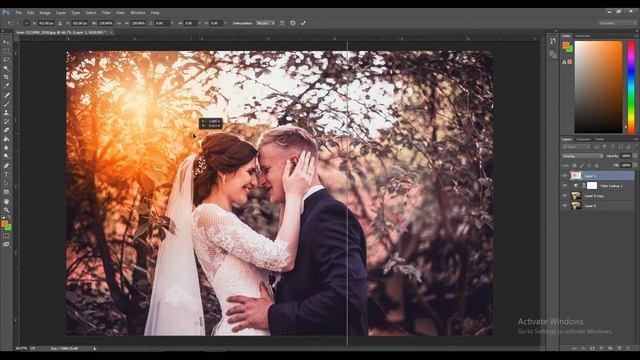The width and height of the screenshot is (640, 360).
Task: Cancel the transform in options bar
Action: pyautogui.click(x=293, y=23)
